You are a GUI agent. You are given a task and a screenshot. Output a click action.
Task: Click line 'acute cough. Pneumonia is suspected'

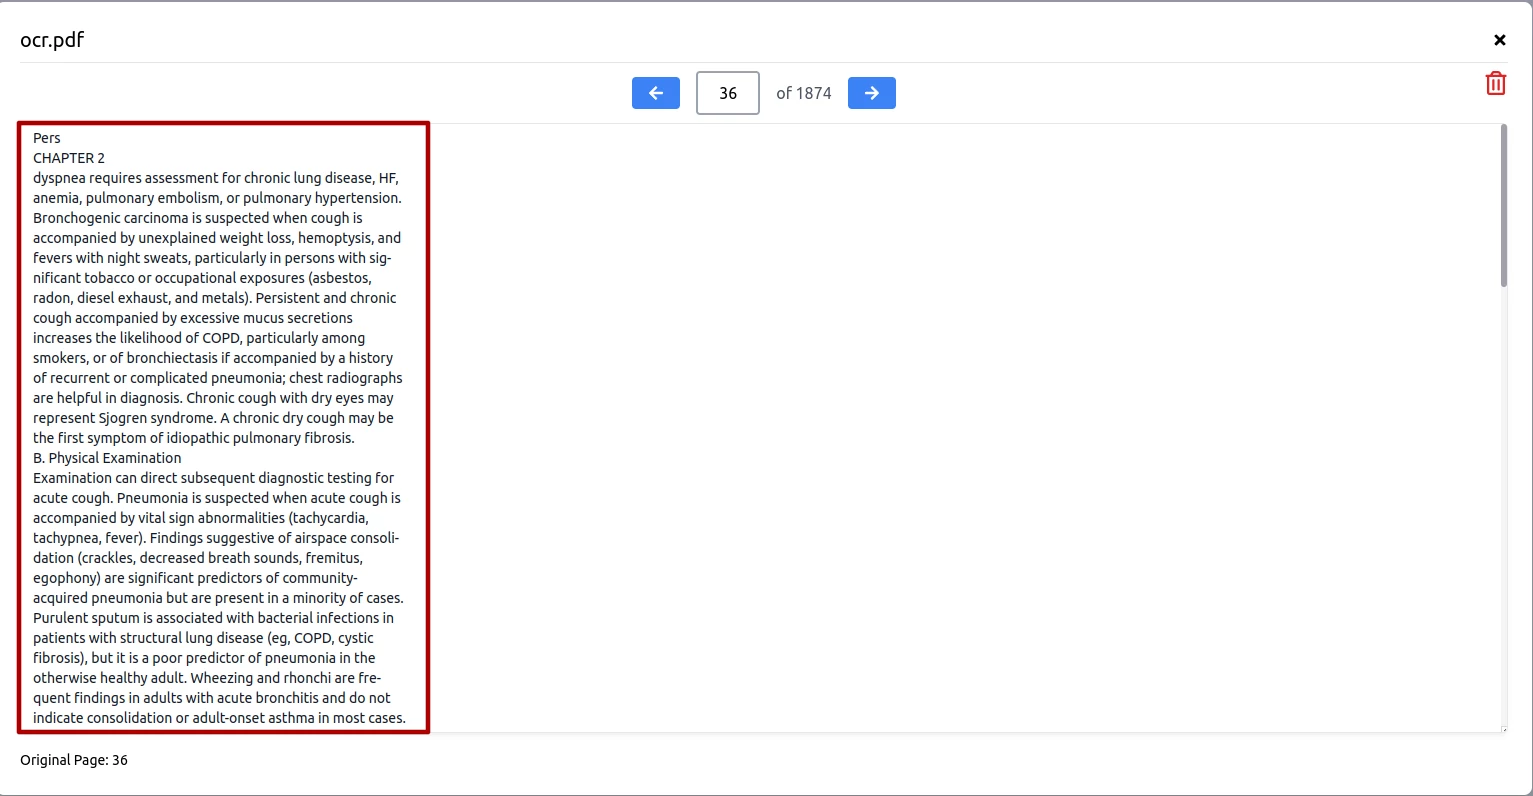click(x=217, y=498)
